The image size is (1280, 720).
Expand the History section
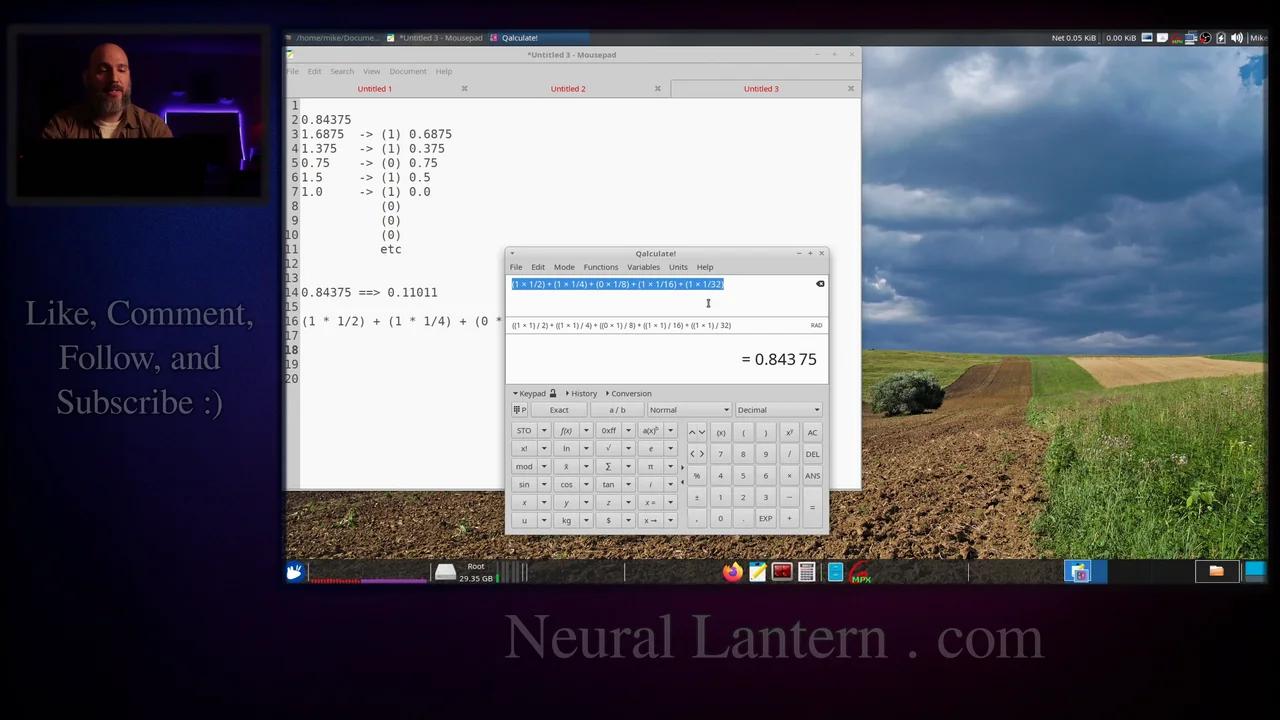tap(583, 393)
